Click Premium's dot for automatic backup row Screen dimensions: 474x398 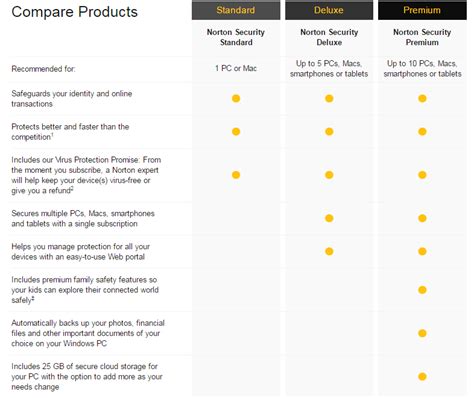tap(422, 333)
